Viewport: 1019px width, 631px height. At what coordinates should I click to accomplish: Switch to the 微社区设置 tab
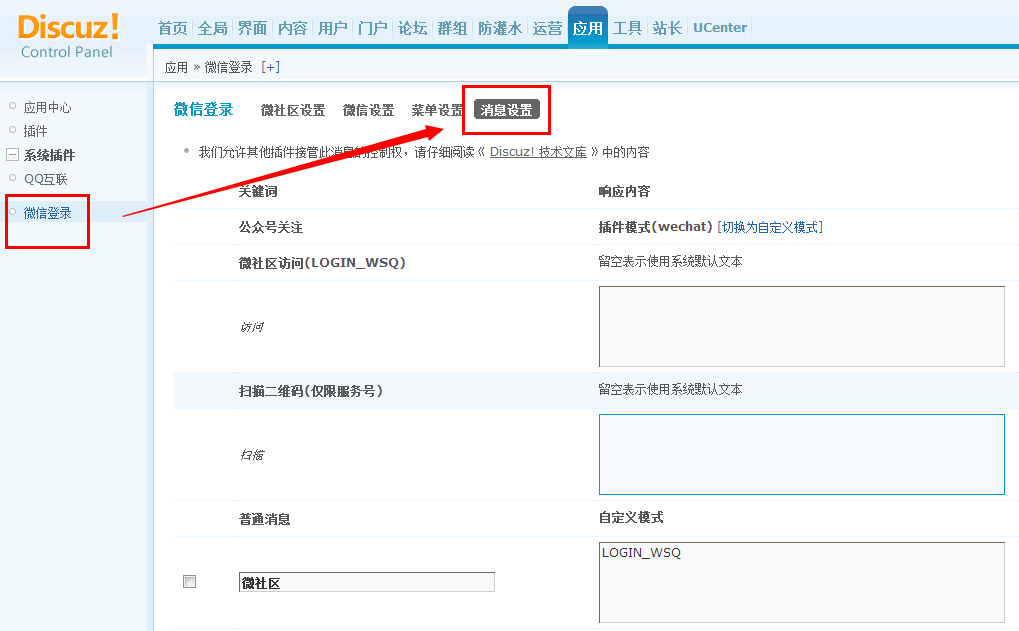(x=293, y=110)
